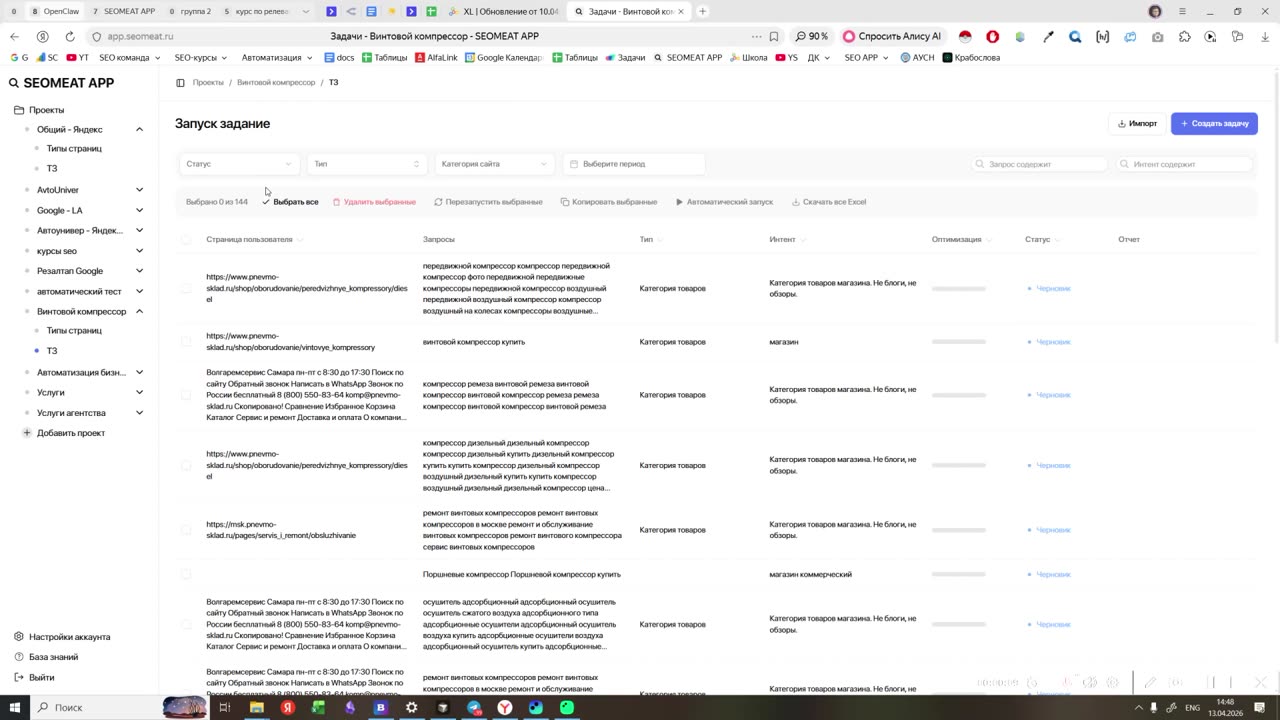This screenshot has width=1280, height=720.
Task: Click the Создать задачу button
Action: pyautogui.click(x=1214, y=124)
